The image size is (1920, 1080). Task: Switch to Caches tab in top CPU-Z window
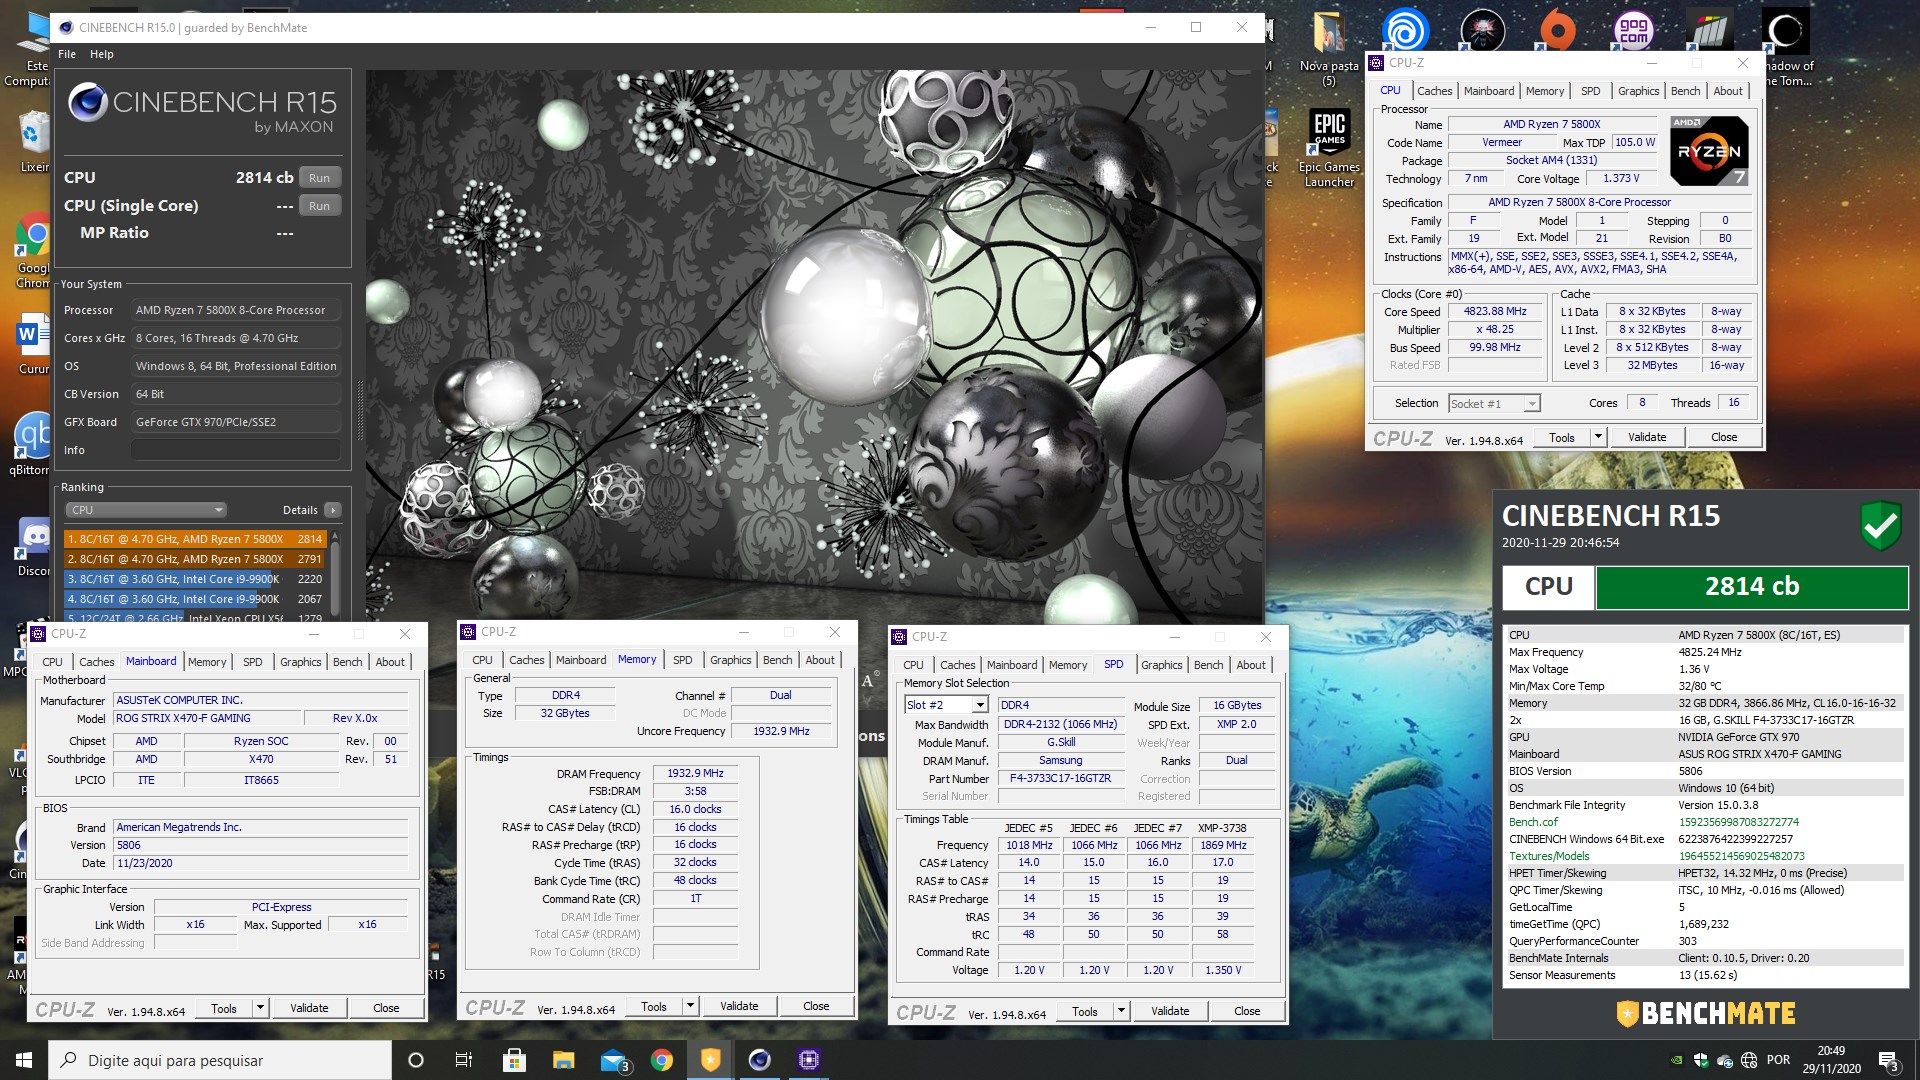pos(1434,91)
